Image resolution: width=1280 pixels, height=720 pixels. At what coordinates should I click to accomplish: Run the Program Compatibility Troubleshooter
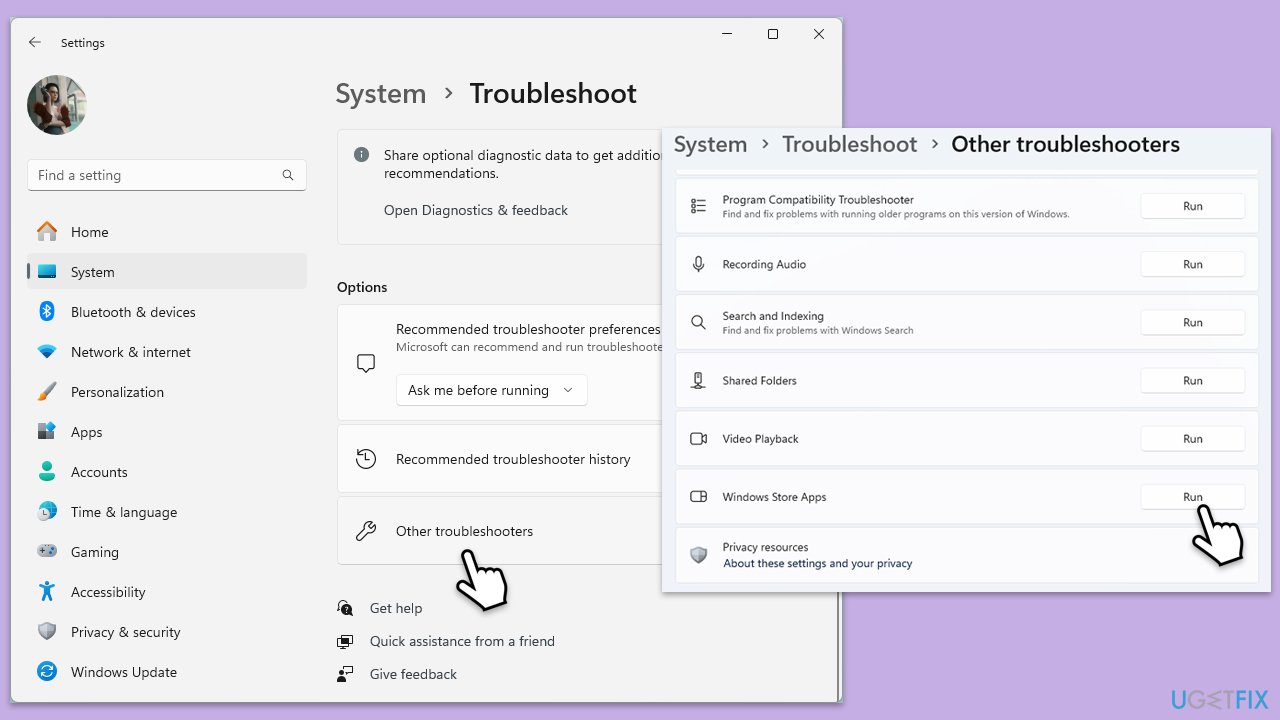[x=1193, y=206]
